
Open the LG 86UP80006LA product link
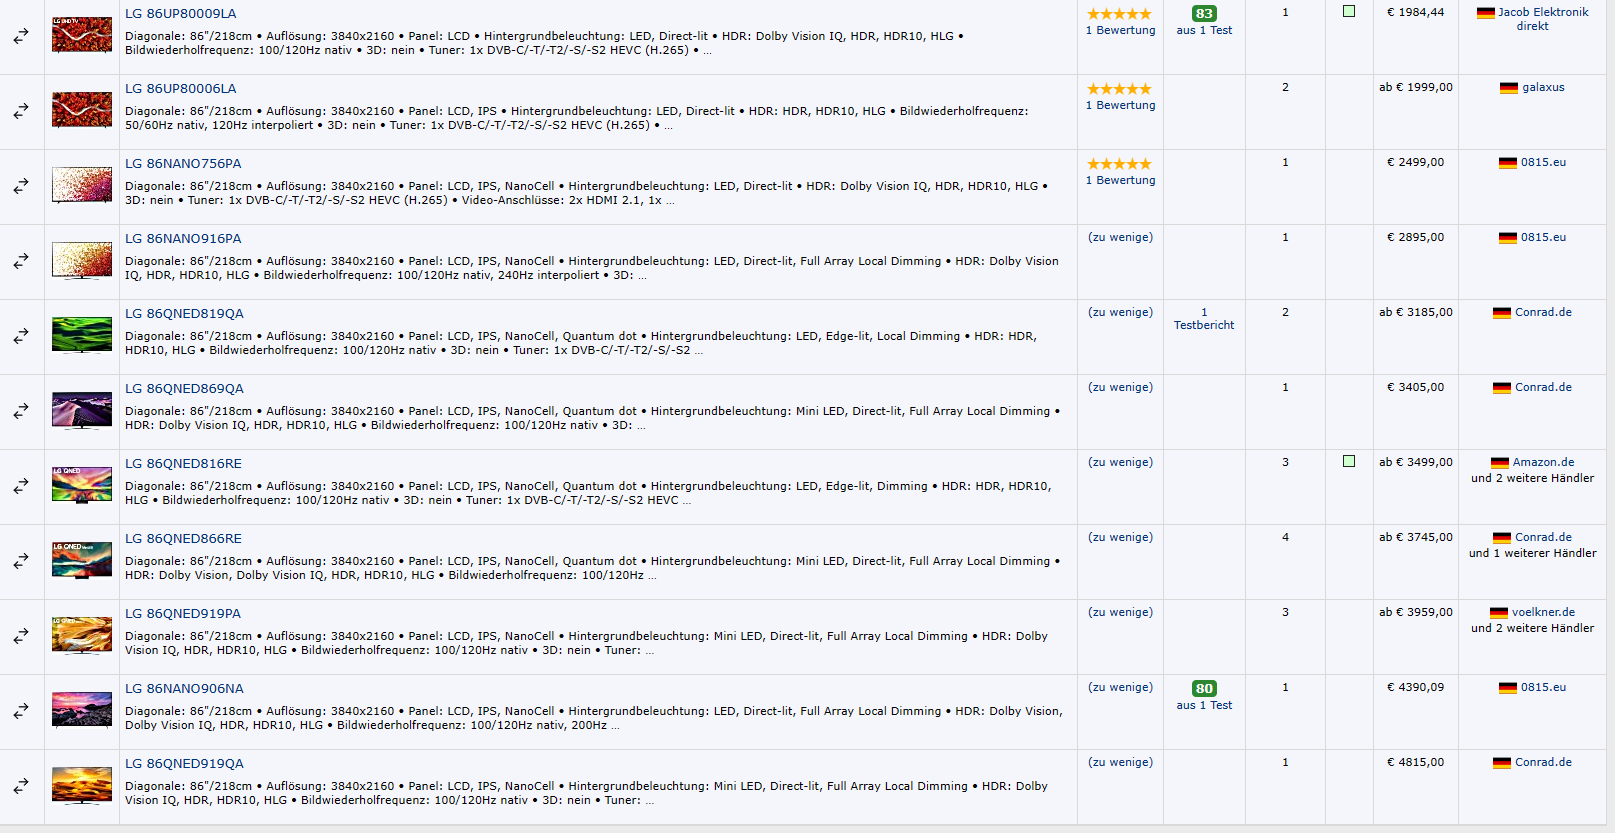[181, 89]
